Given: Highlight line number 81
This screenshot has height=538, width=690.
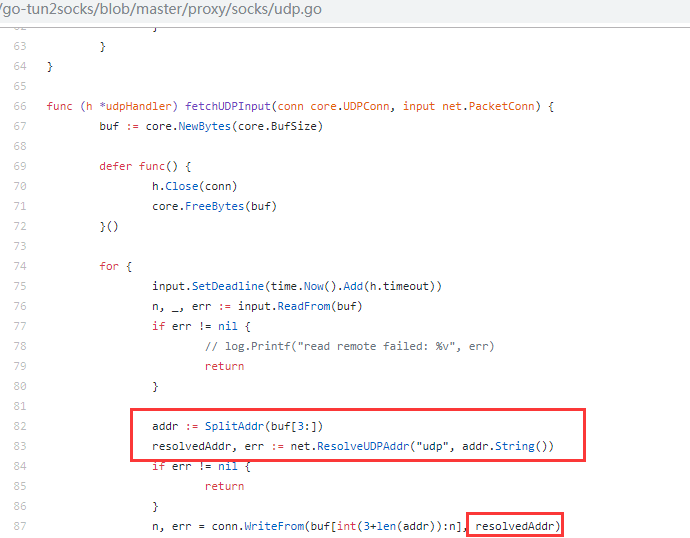Looking at the screenshot, I should tap(20, 406).
